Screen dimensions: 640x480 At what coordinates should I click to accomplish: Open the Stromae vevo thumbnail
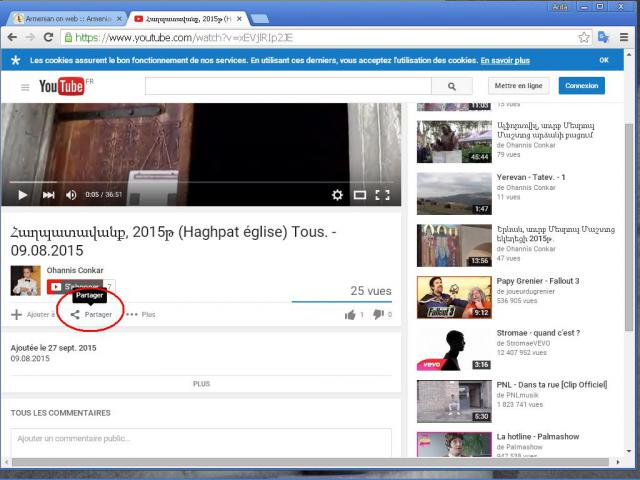click(454, 349)
